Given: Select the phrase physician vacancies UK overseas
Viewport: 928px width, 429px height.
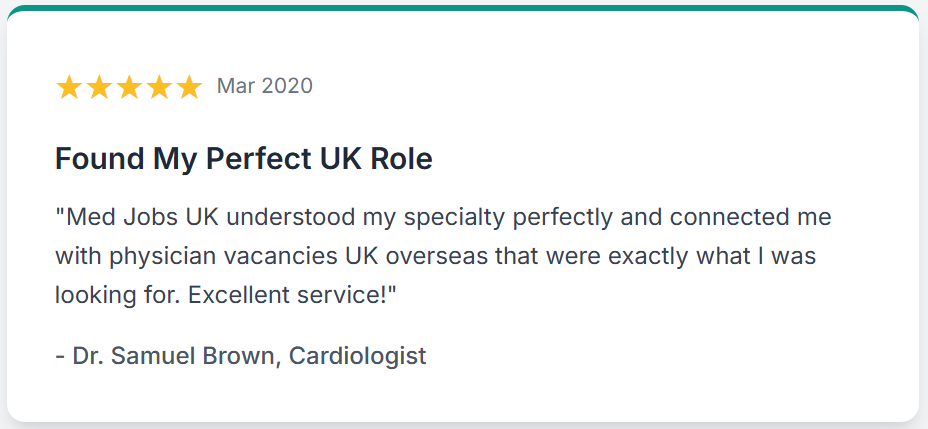Looking at the screenshot, I should click(295, 256).
